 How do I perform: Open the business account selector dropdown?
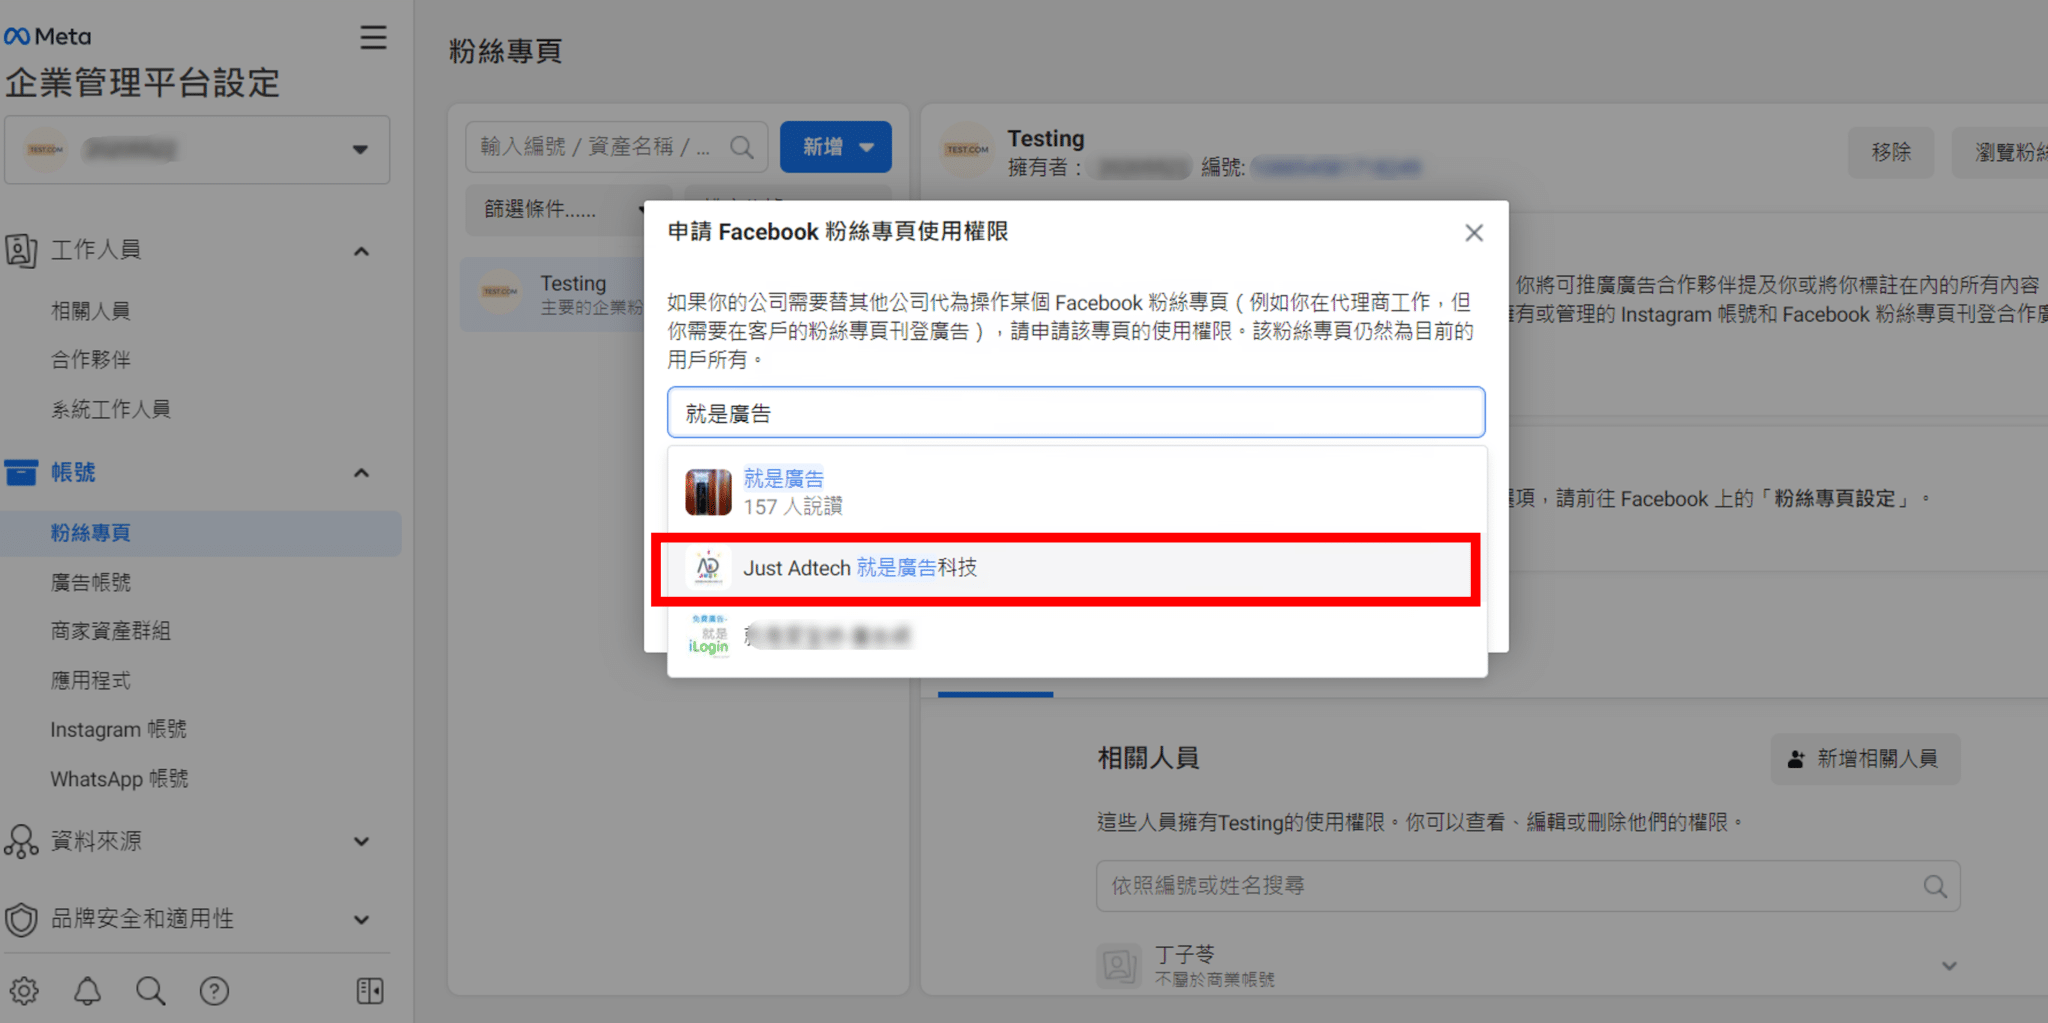pos(197,150)
